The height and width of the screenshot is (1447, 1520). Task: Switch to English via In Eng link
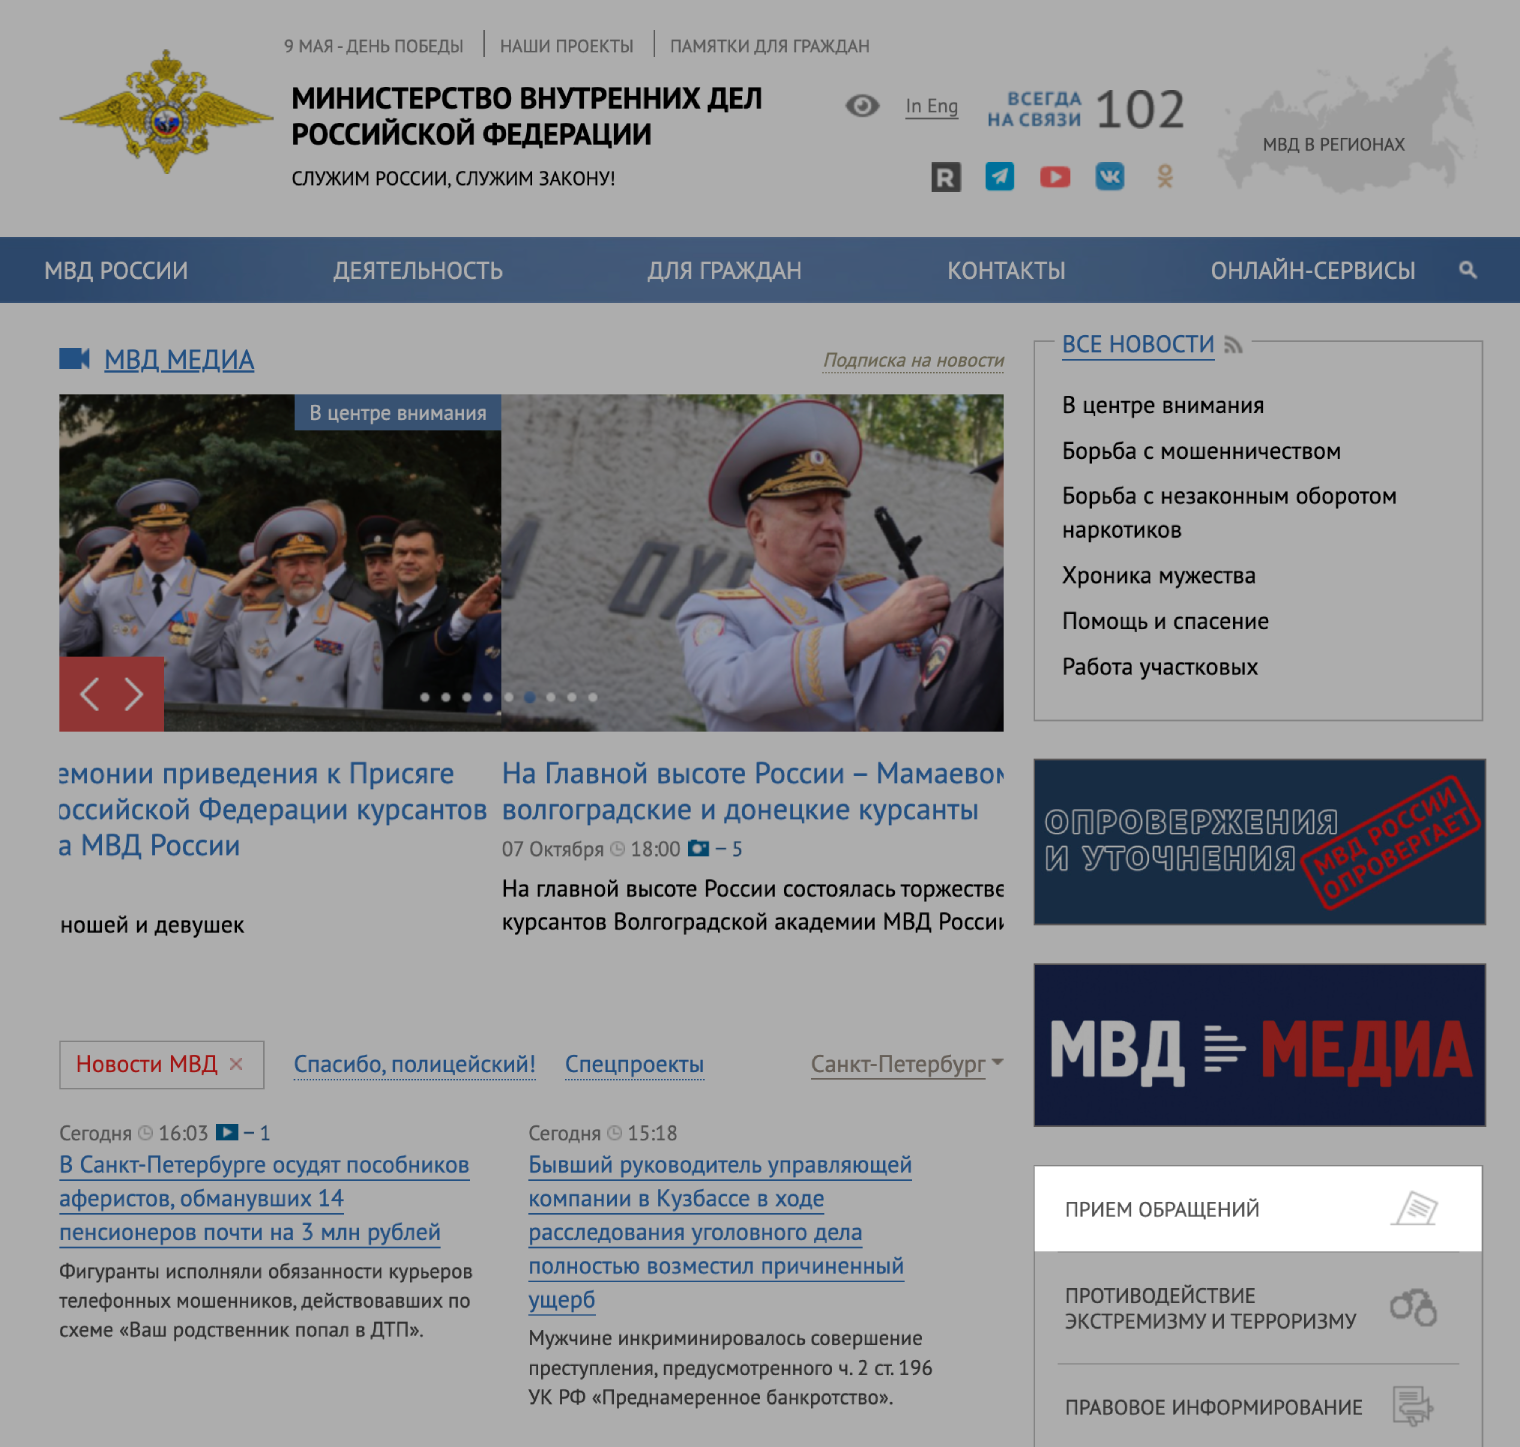(931, 106)
